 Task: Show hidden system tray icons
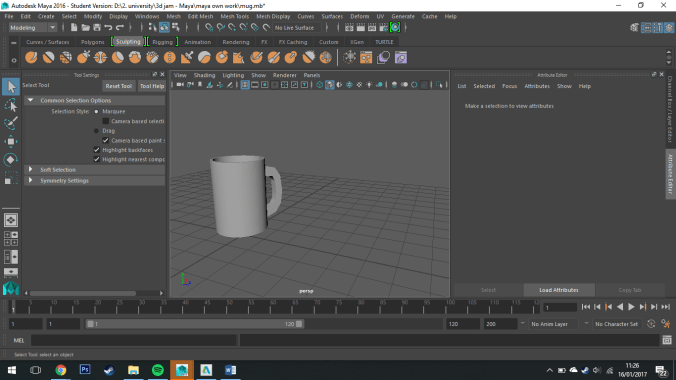(x=549, y=370)
